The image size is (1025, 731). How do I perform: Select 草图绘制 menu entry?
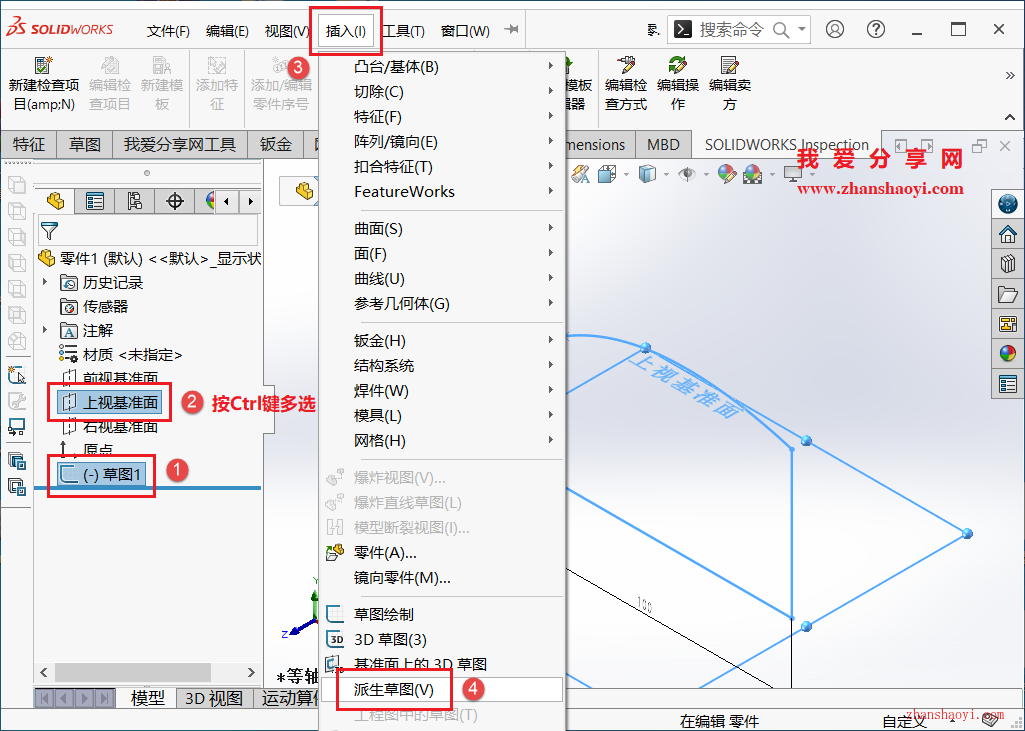click(x=442, y=614)
